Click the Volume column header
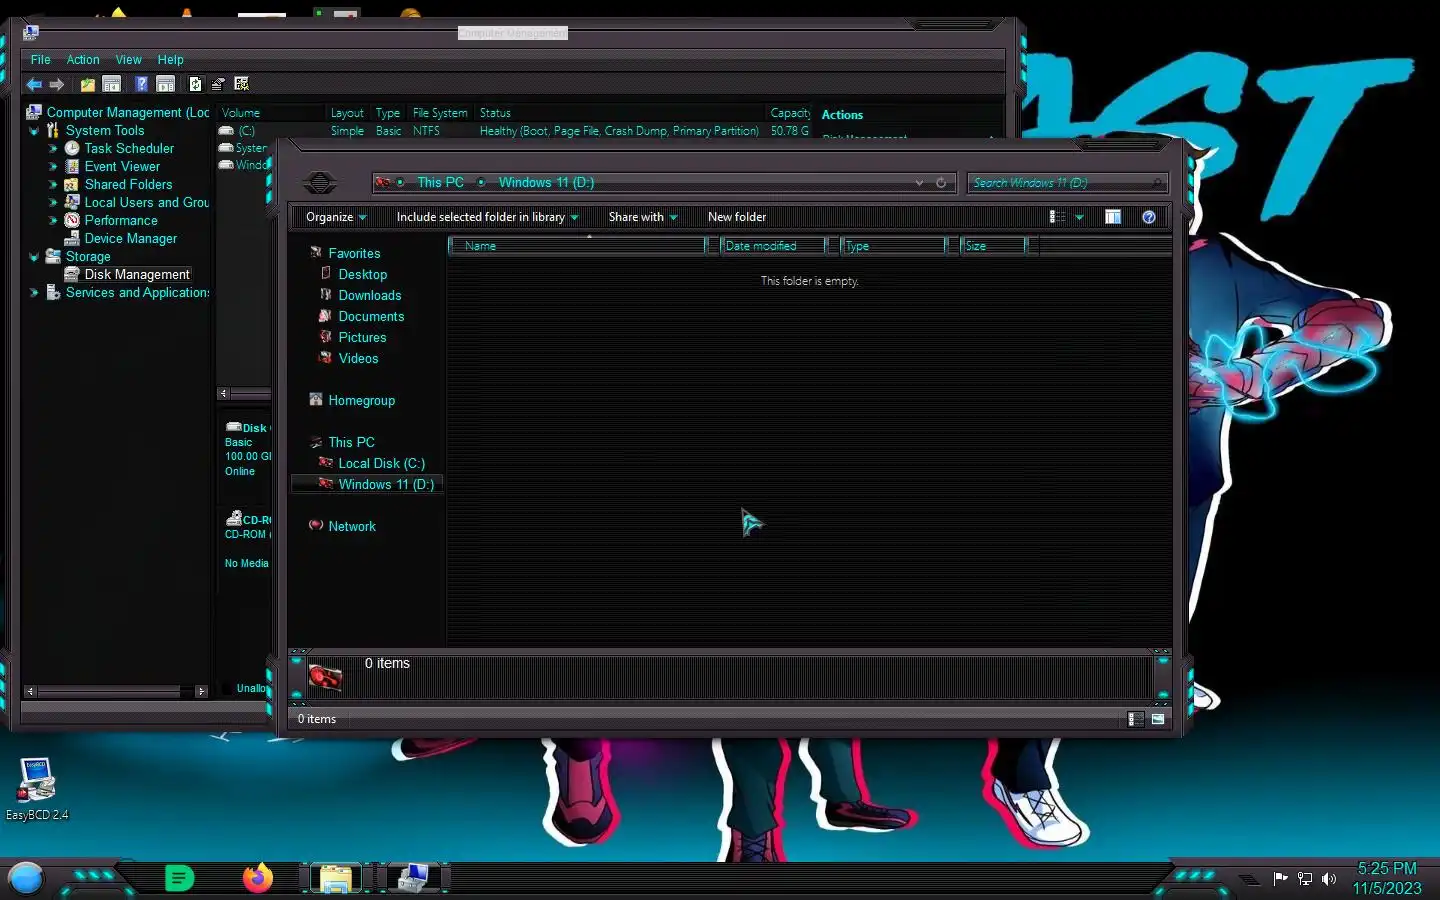The width and height of the screenshot is (1440, 900). pyautogui.click(x=271, y=113)
